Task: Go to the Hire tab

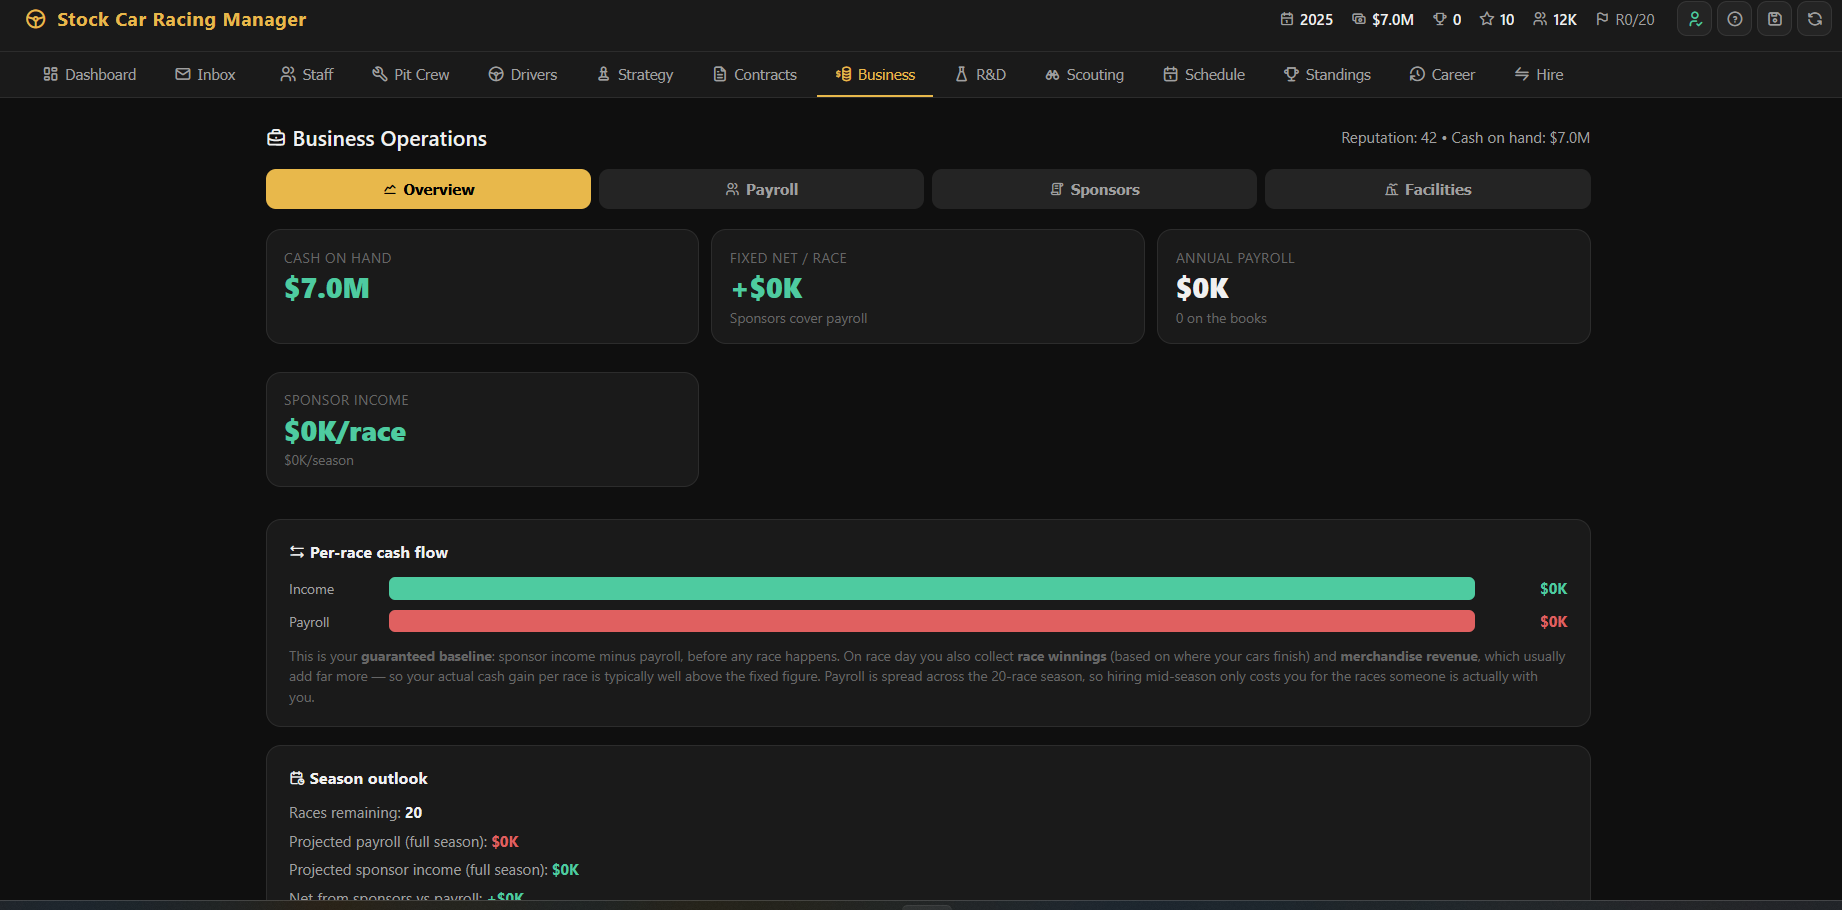Action: click(1539, 75)
